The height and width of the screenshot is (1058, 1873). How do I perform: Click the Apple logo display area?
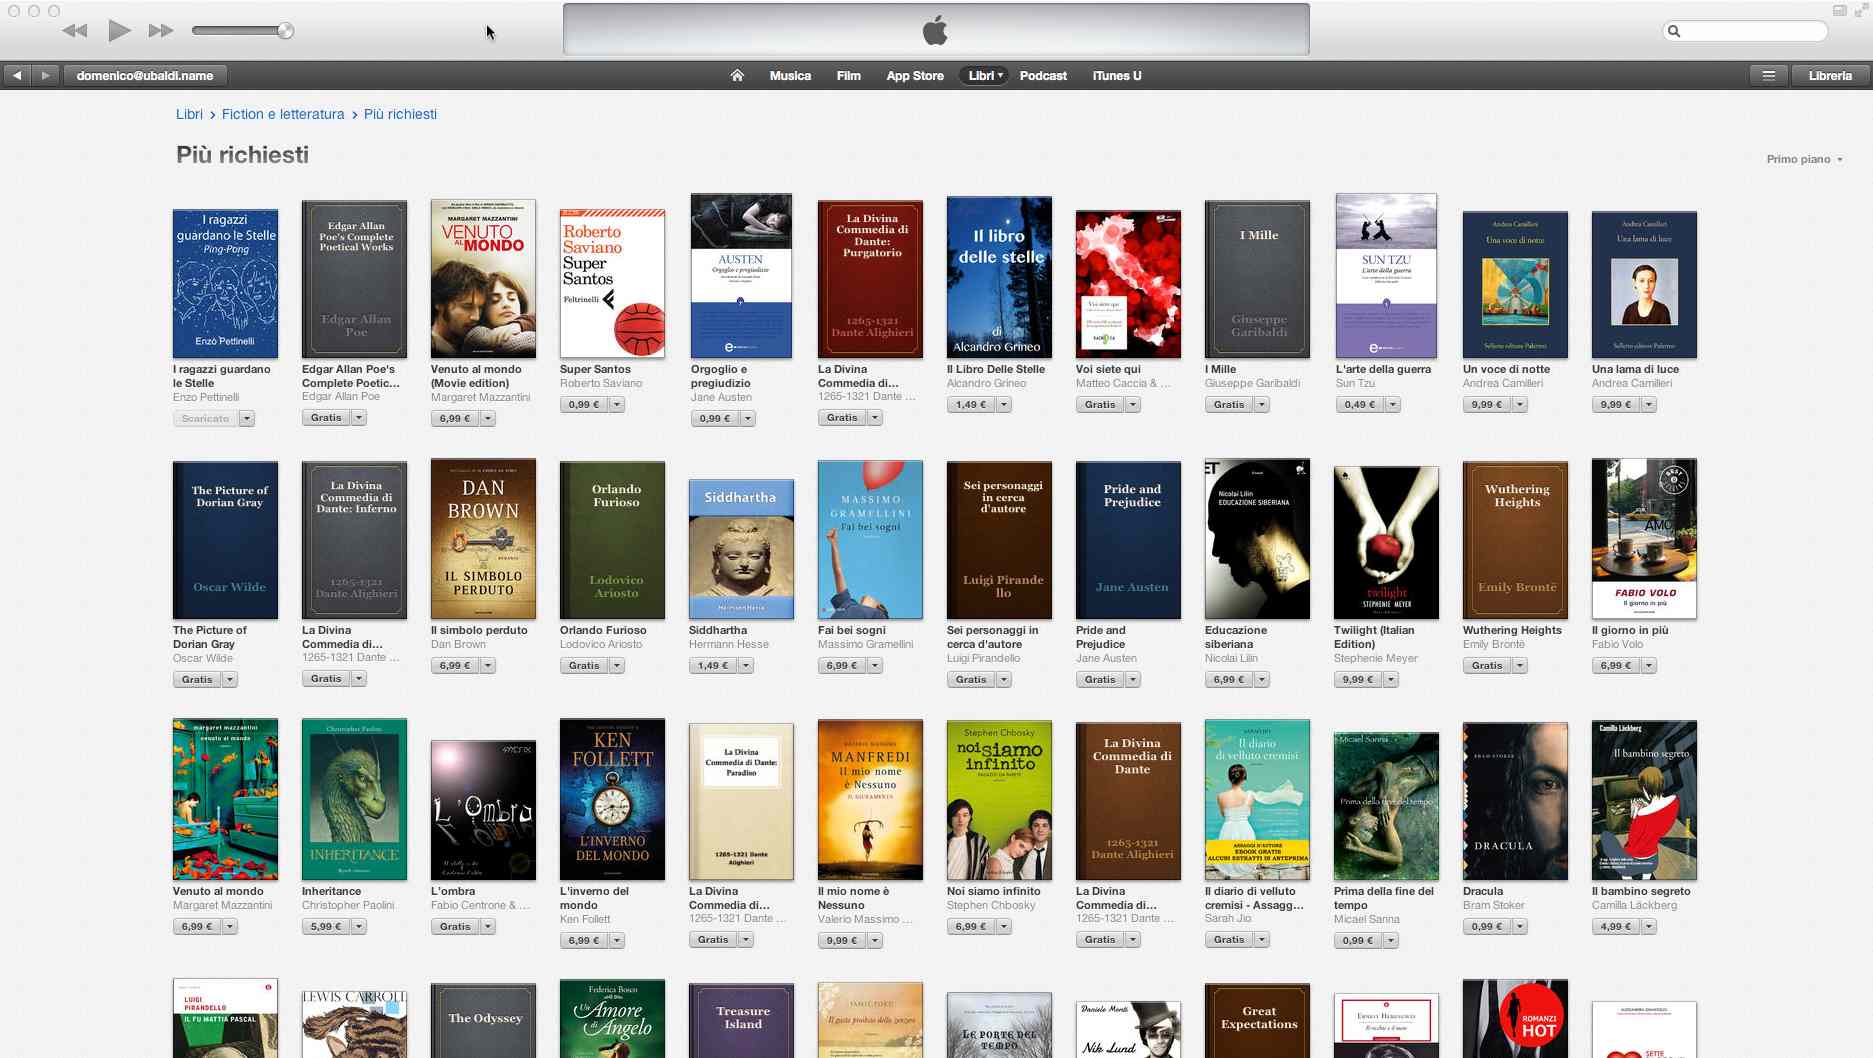click(936, 30)
